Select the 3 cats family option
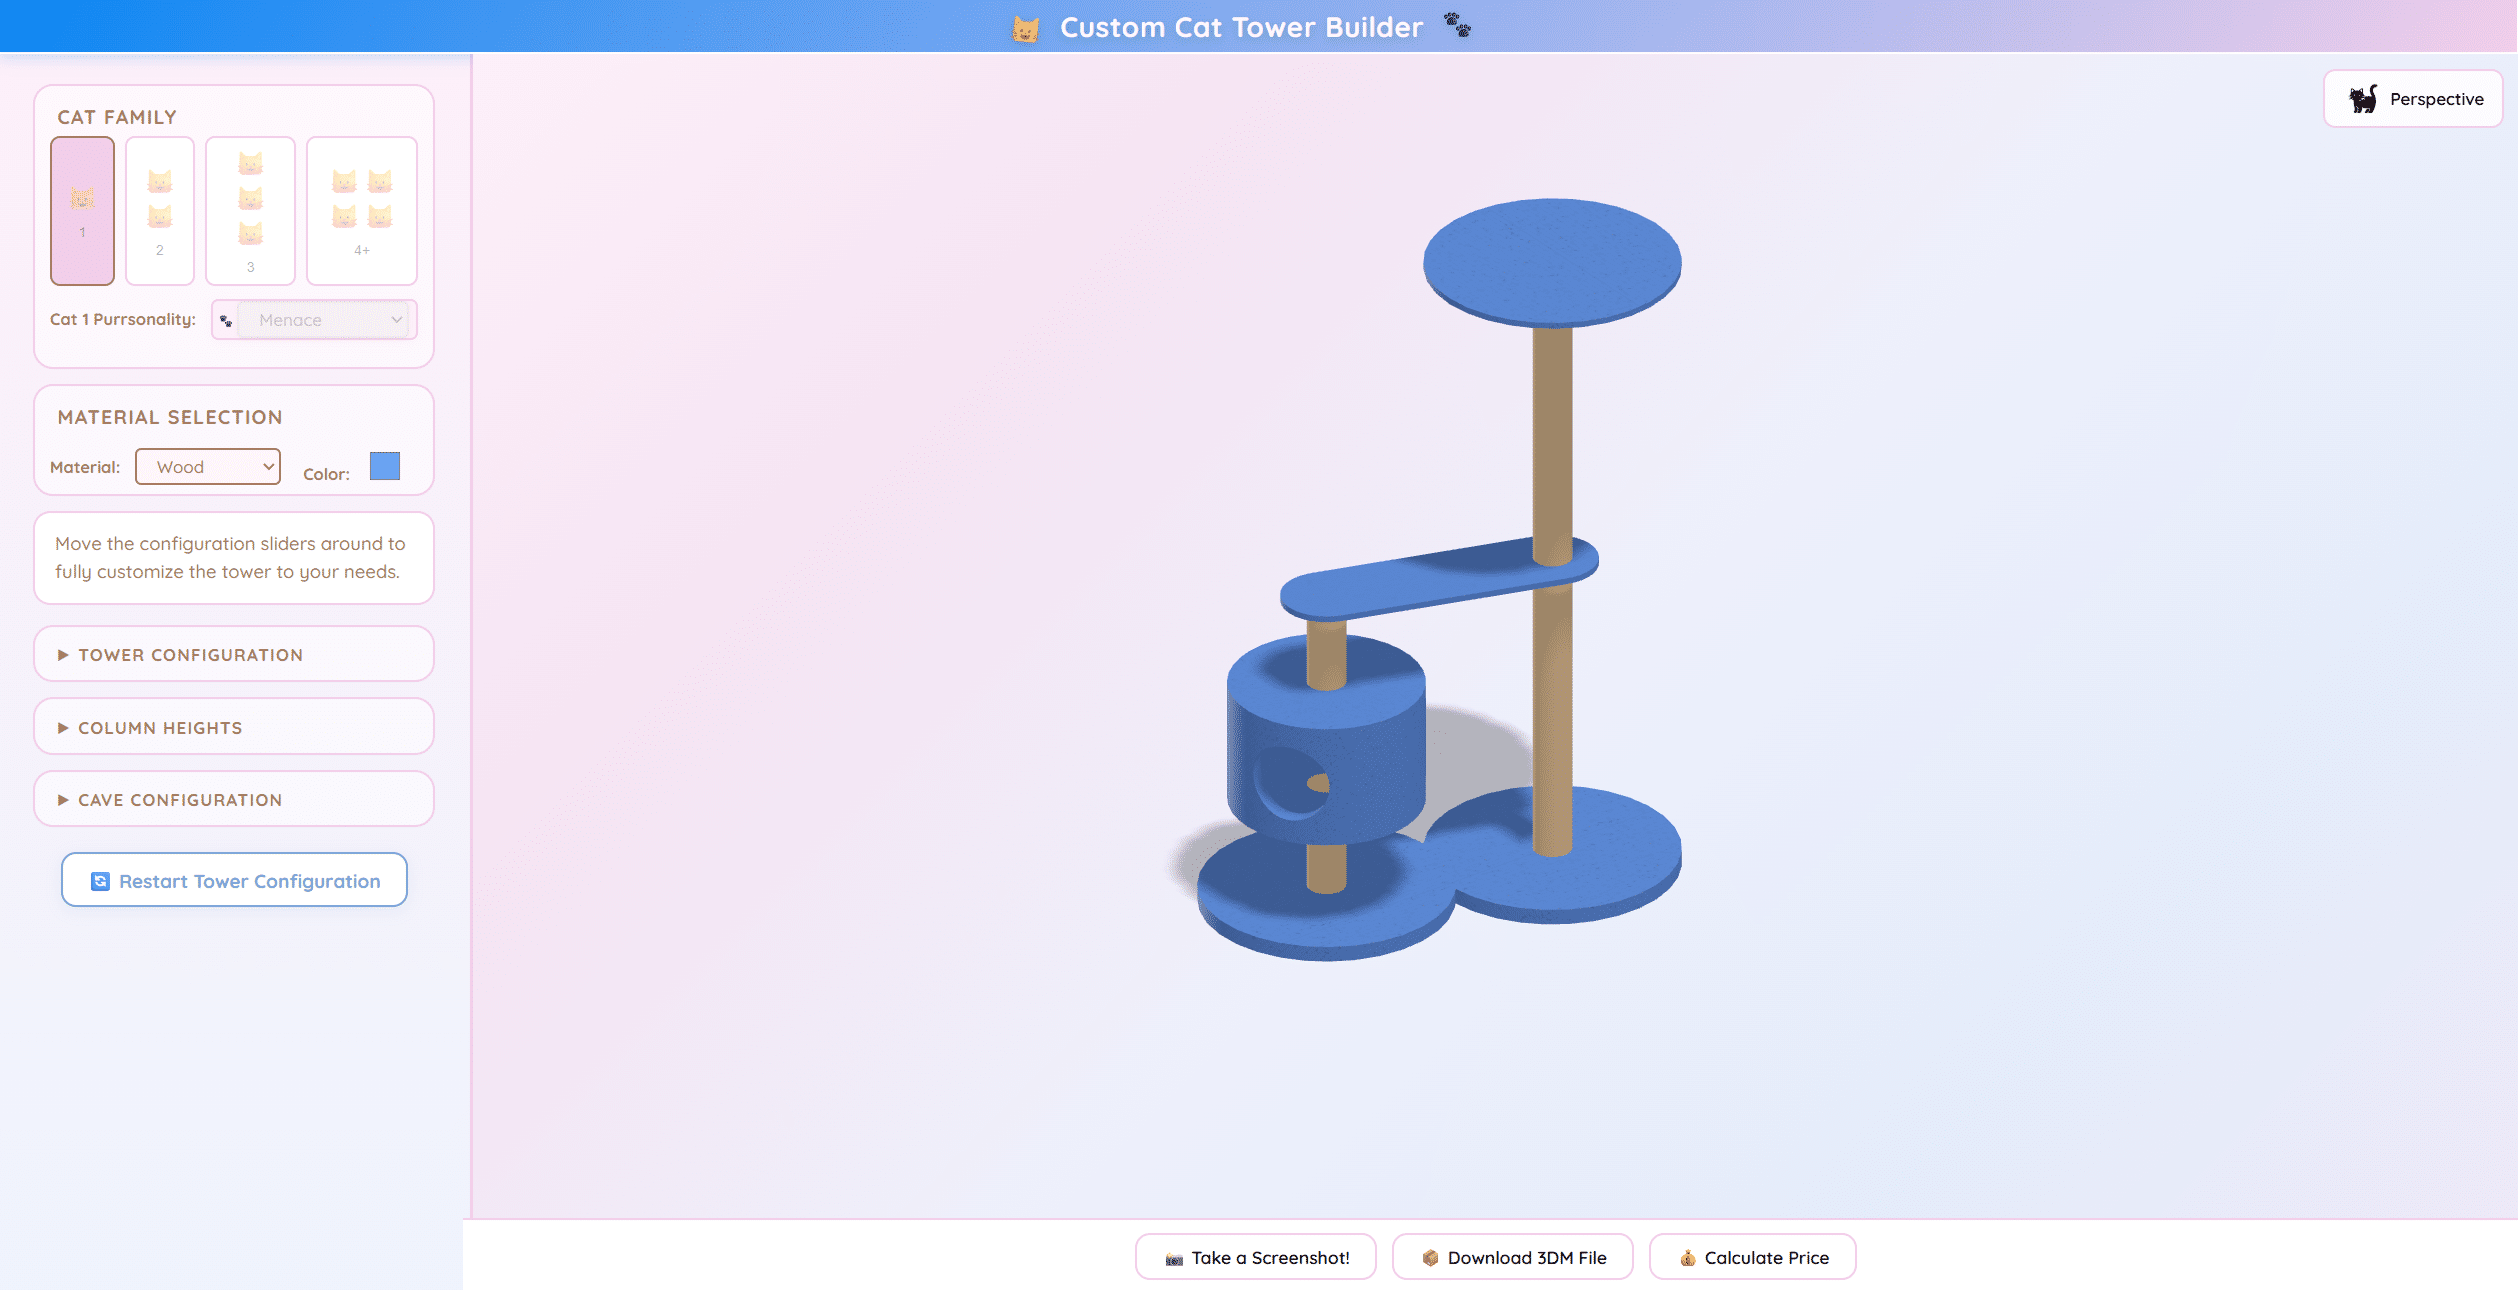The height and width of the screenshot is (1290, 2518). click(x=250, y=211)
